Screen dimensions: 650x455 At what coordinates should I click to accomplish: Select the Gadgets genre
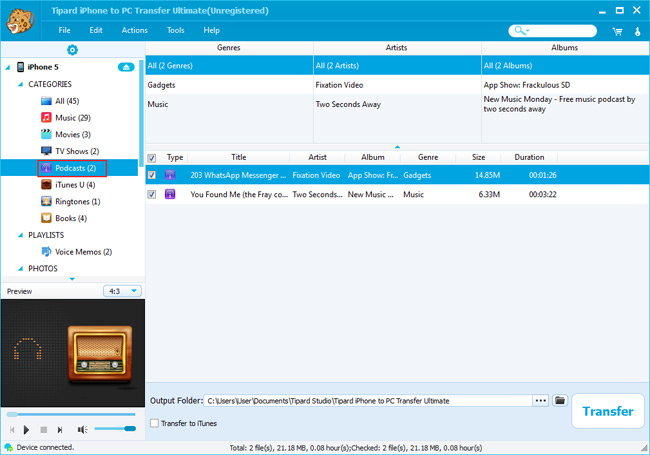tap(229, 85)
